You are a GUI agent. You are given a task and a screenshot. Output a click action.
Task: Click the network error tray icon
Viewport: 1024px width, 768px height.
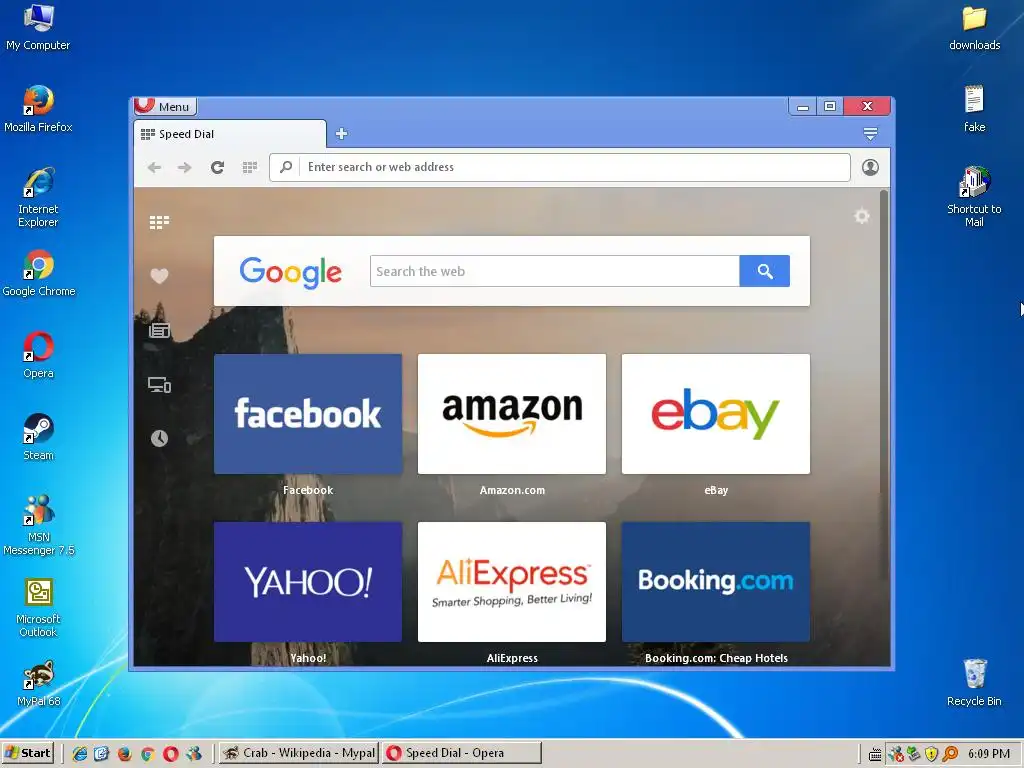click(895, 754)
